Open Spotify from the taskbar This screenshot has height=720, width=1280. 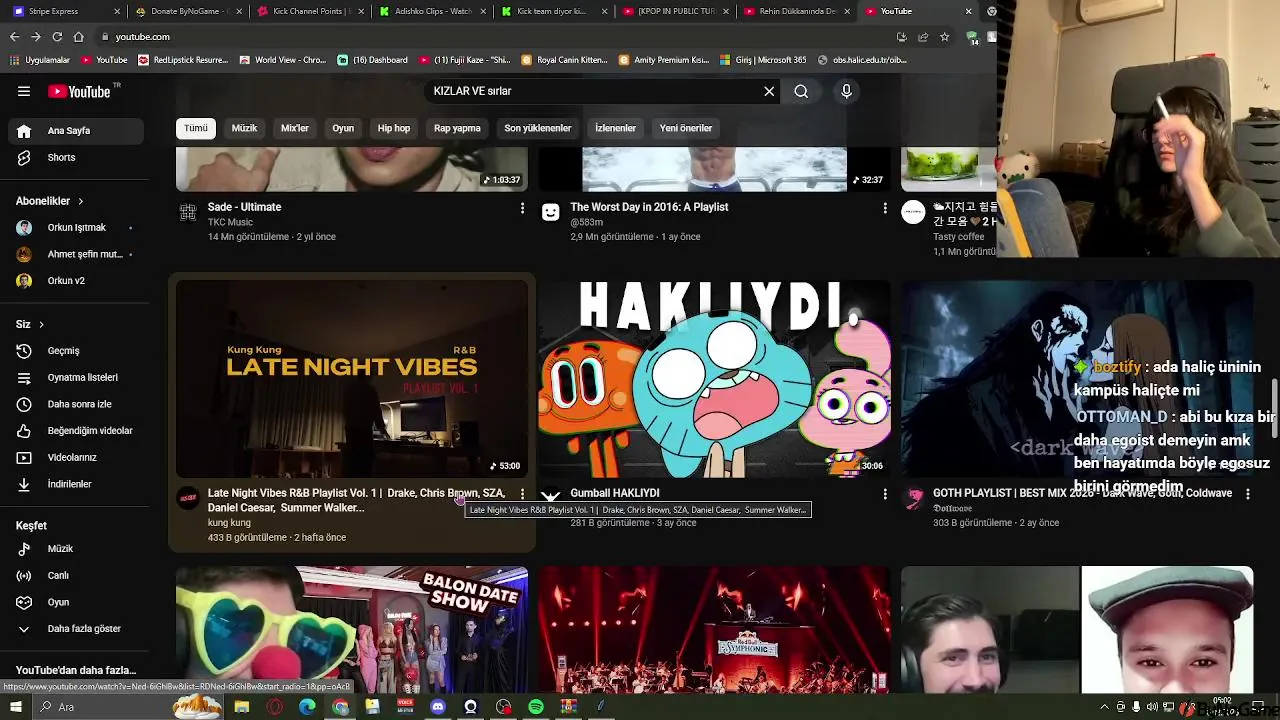(x=536, y=707)
